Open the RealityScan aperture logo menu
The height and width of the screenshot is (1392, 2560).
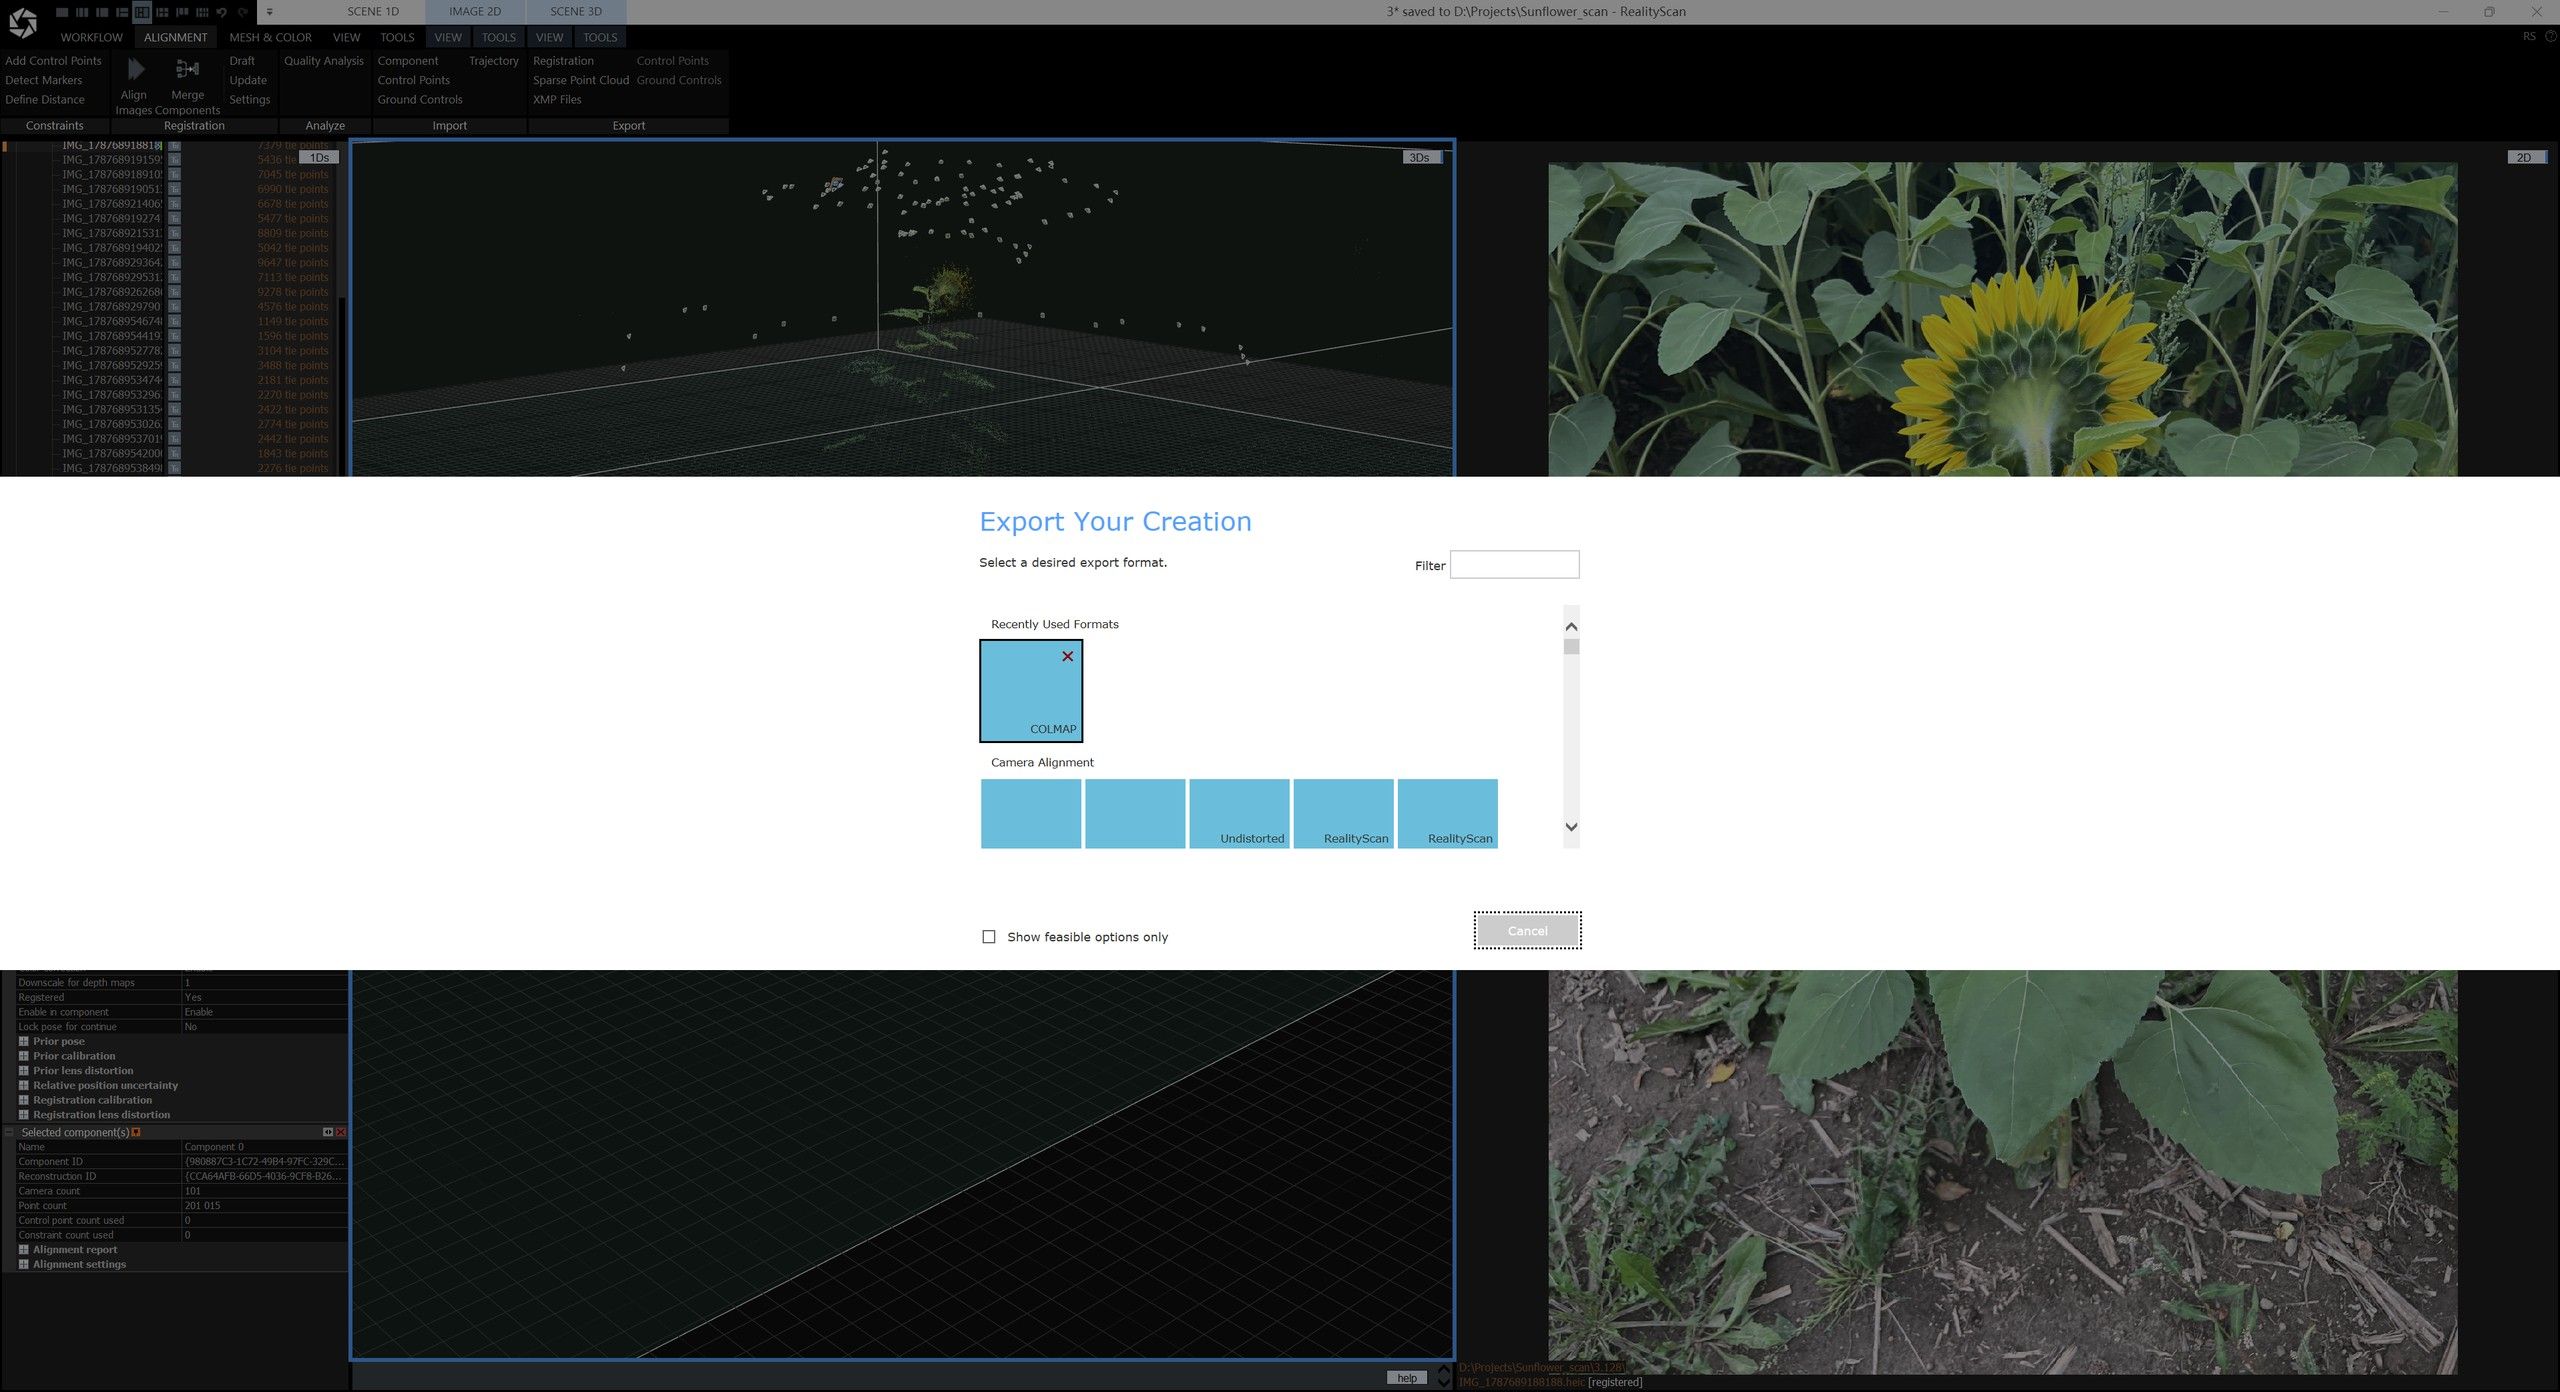[23, 23]
